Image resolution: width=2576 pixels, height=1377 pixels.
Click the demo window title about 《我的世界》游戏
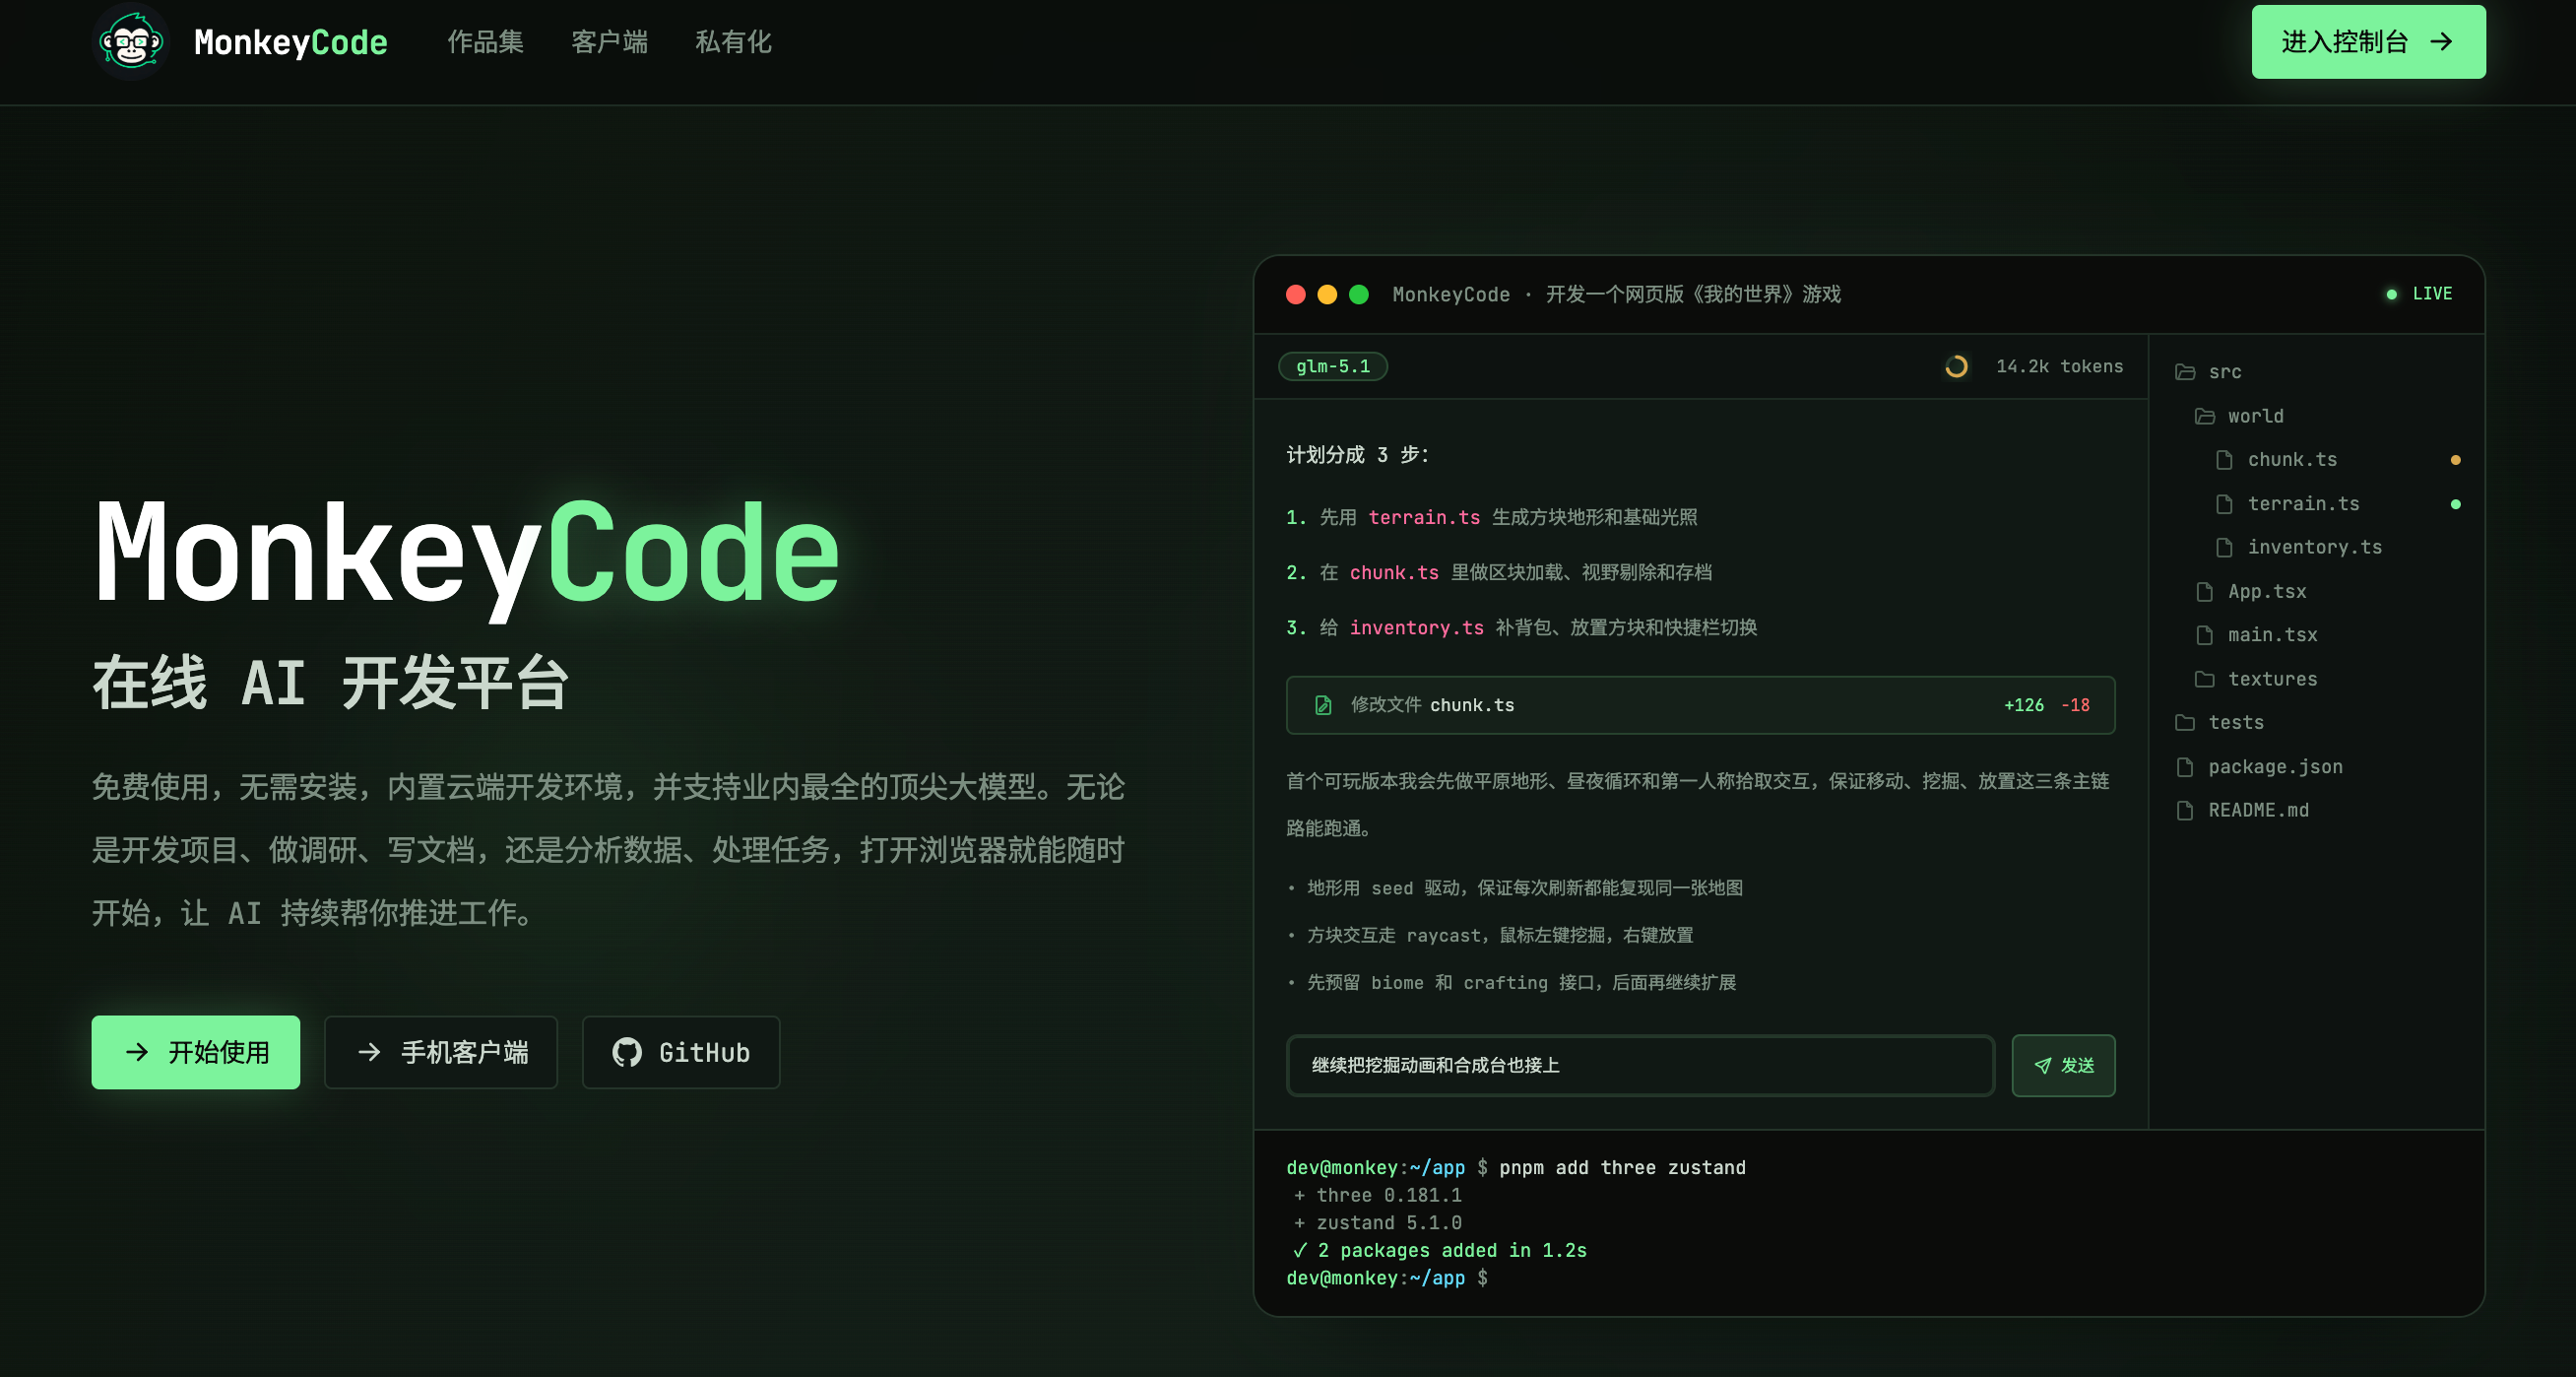(x=1616, y=294)
